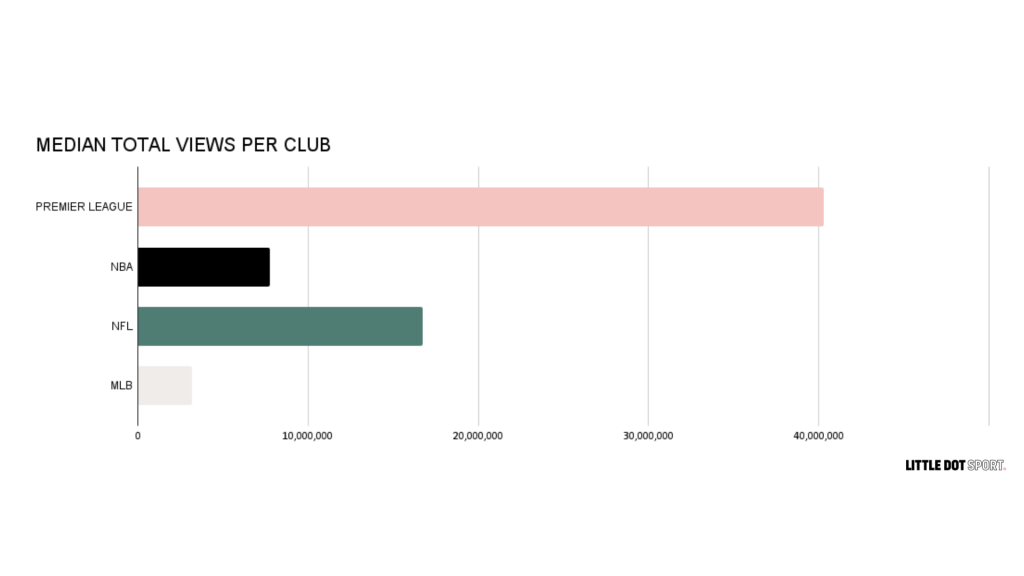Click the Little Dot Sport logo

955,465
